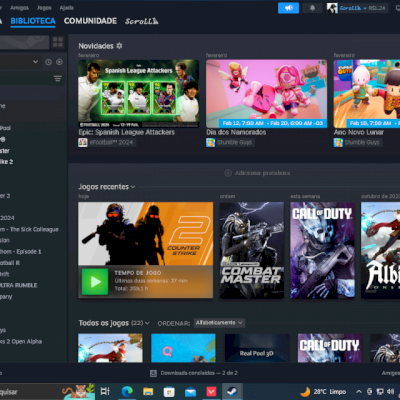Image resolution: width=400 pixels, height=400 pixels.
Task: Open Task View in the taskbar
Action: point(105,391)
